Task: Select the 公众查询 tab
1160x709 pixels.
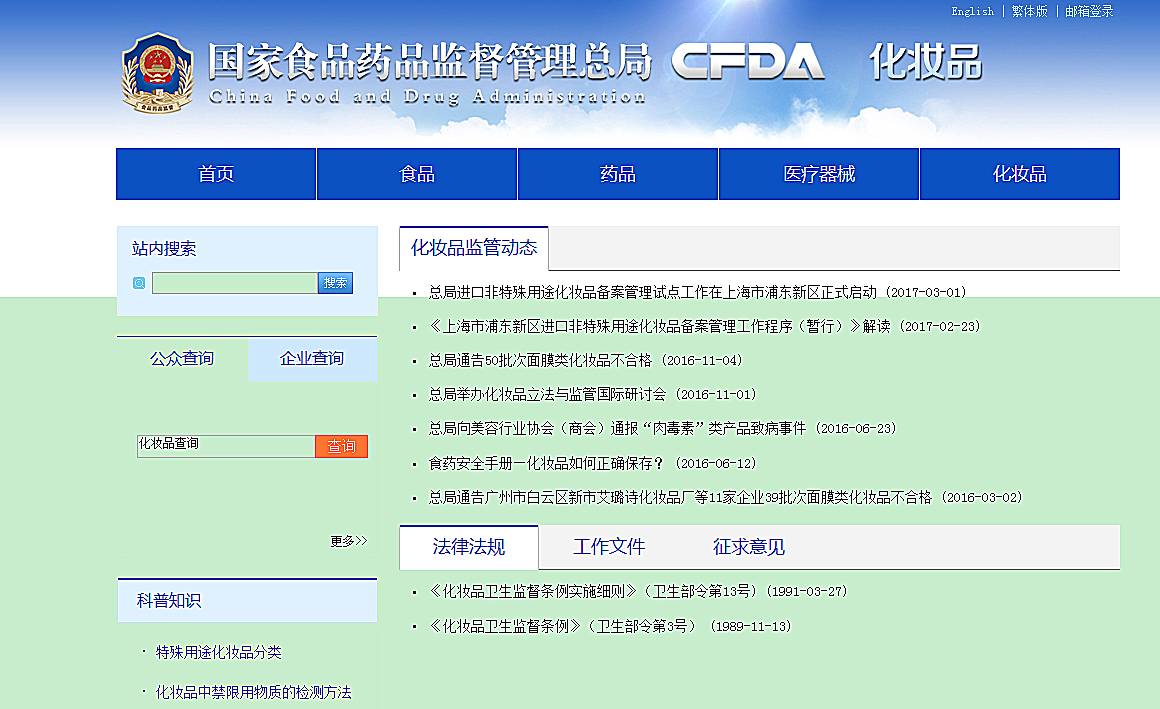Action: click(182, 359)
